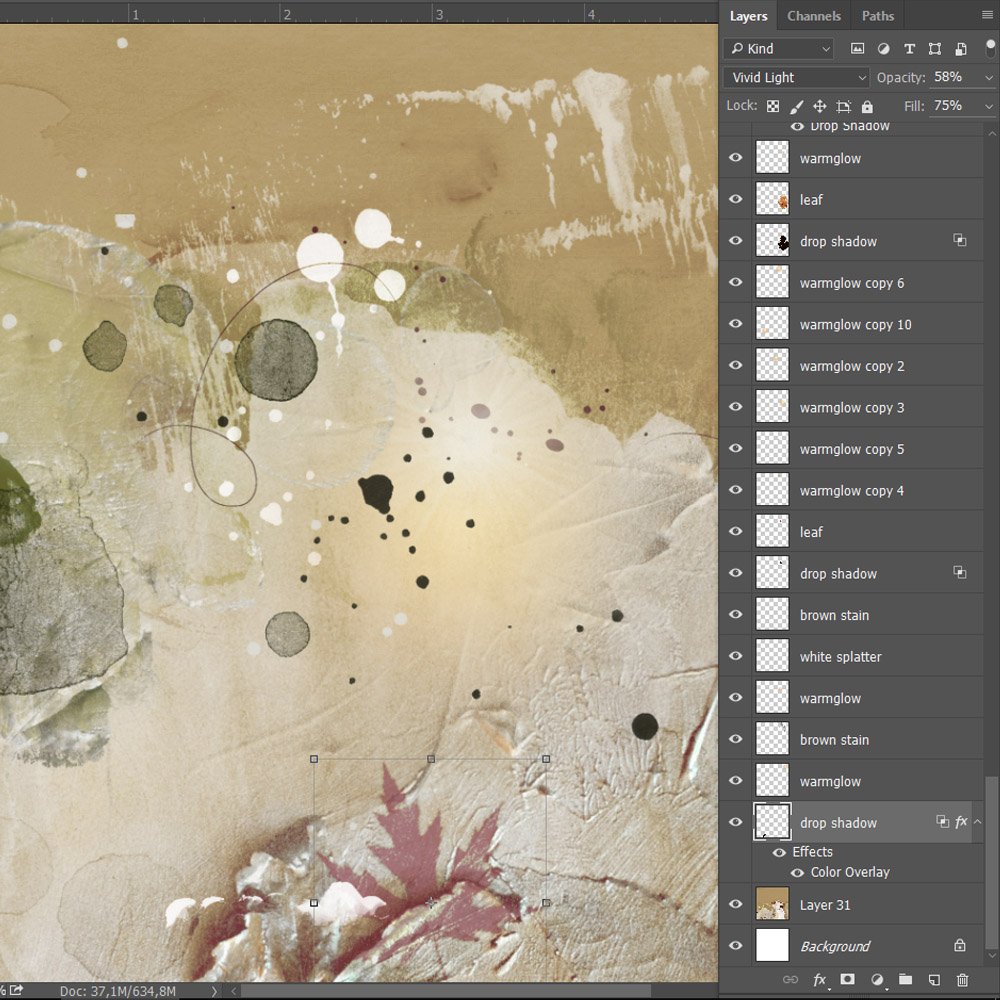Delete layer using the trash icon
This screenshot has height=1000, width=1000.
click(962, 980)
